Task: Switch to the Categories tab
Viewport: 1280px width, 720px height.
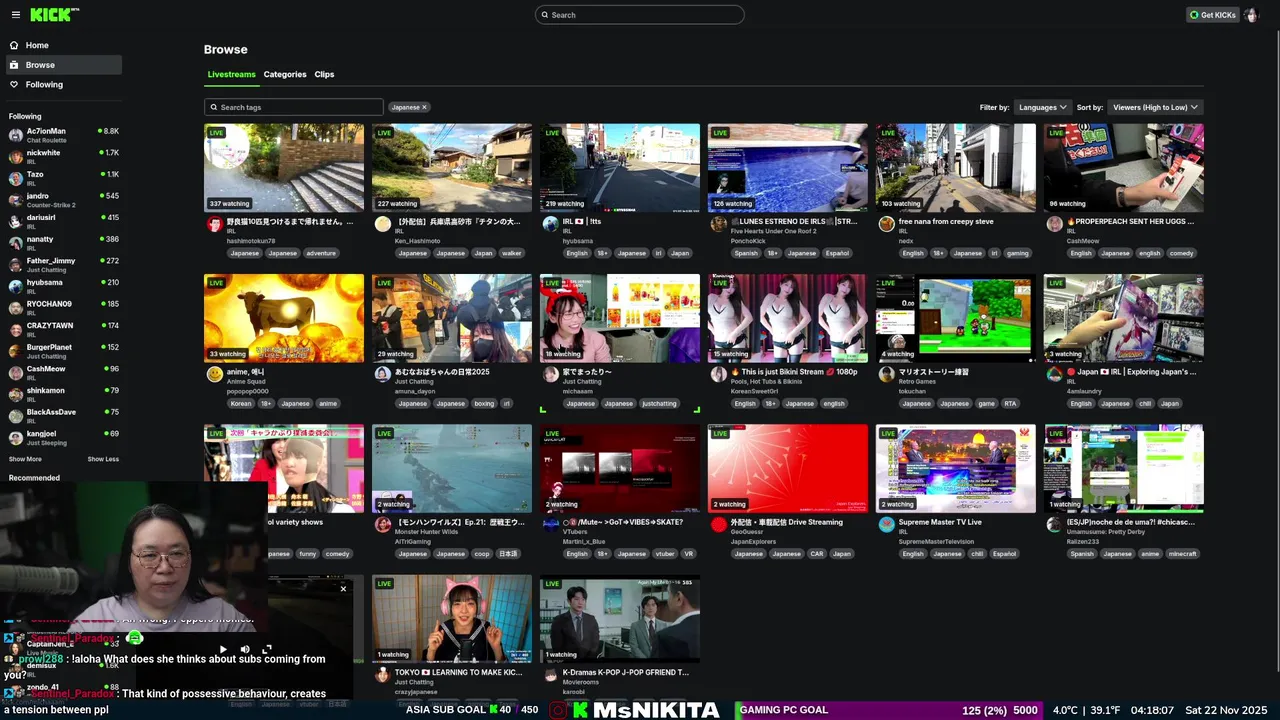Action: [285, 74]
